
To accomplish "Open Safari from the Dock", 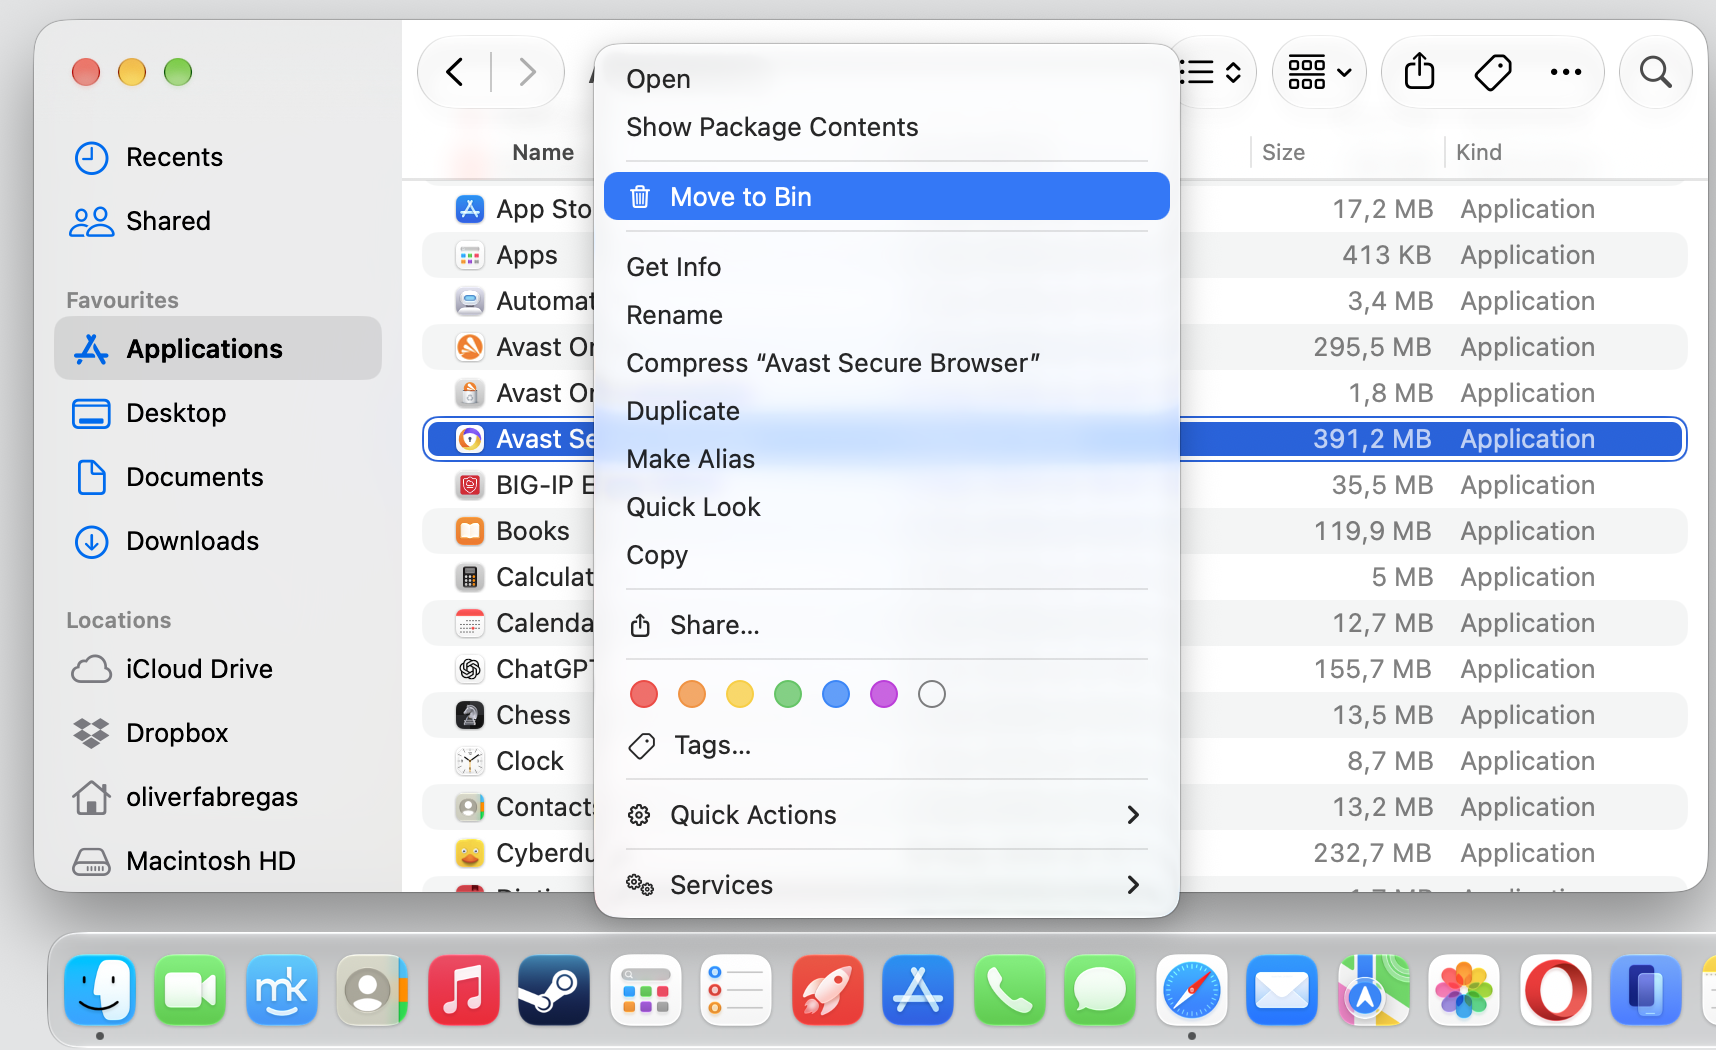I will pos(1192,990).
